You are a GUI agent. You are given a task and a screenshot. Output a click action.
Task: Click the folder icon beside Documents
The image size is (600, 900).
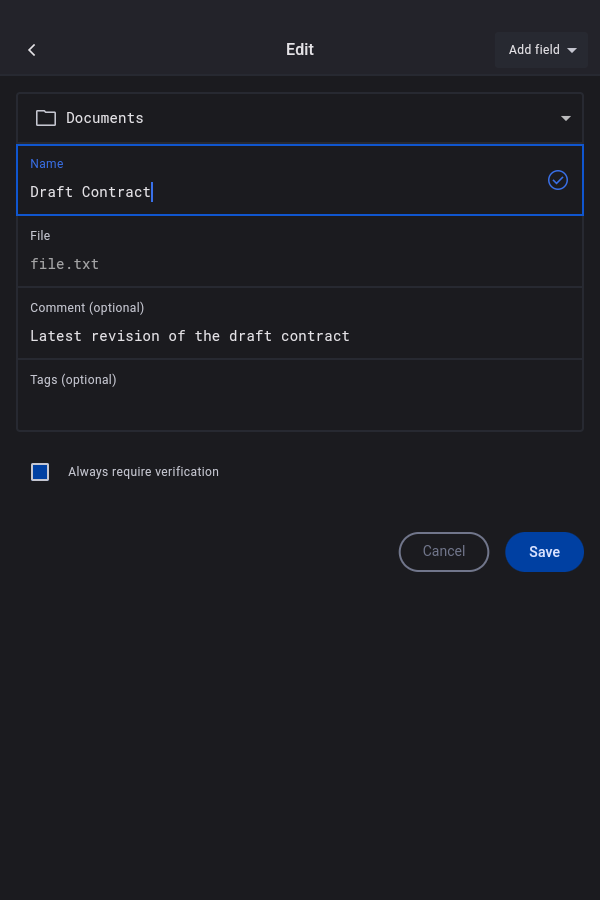pyautogui.click(x=46, y=118)
